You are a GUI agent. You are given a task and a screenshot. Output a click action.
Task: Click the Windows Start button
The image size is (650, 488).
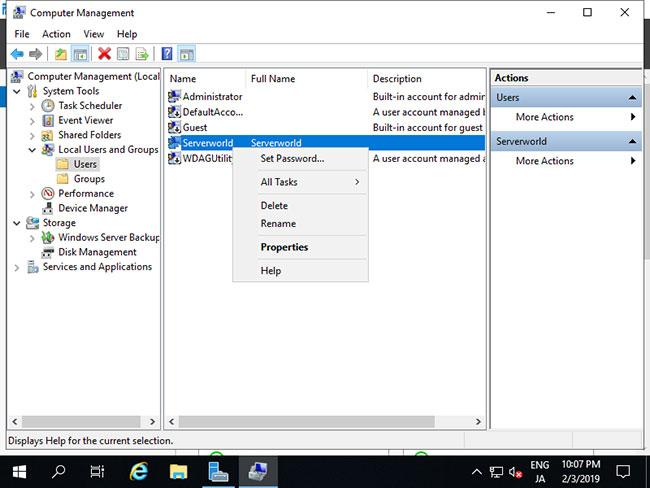(19, 472)
